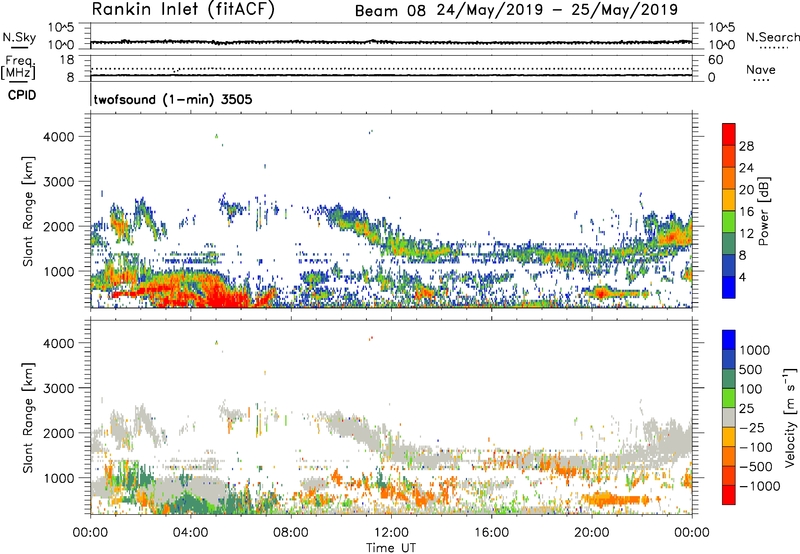Click the "2000" range tick of velocity panel
This screenshot has height=554, width=800.
[59, 433]
